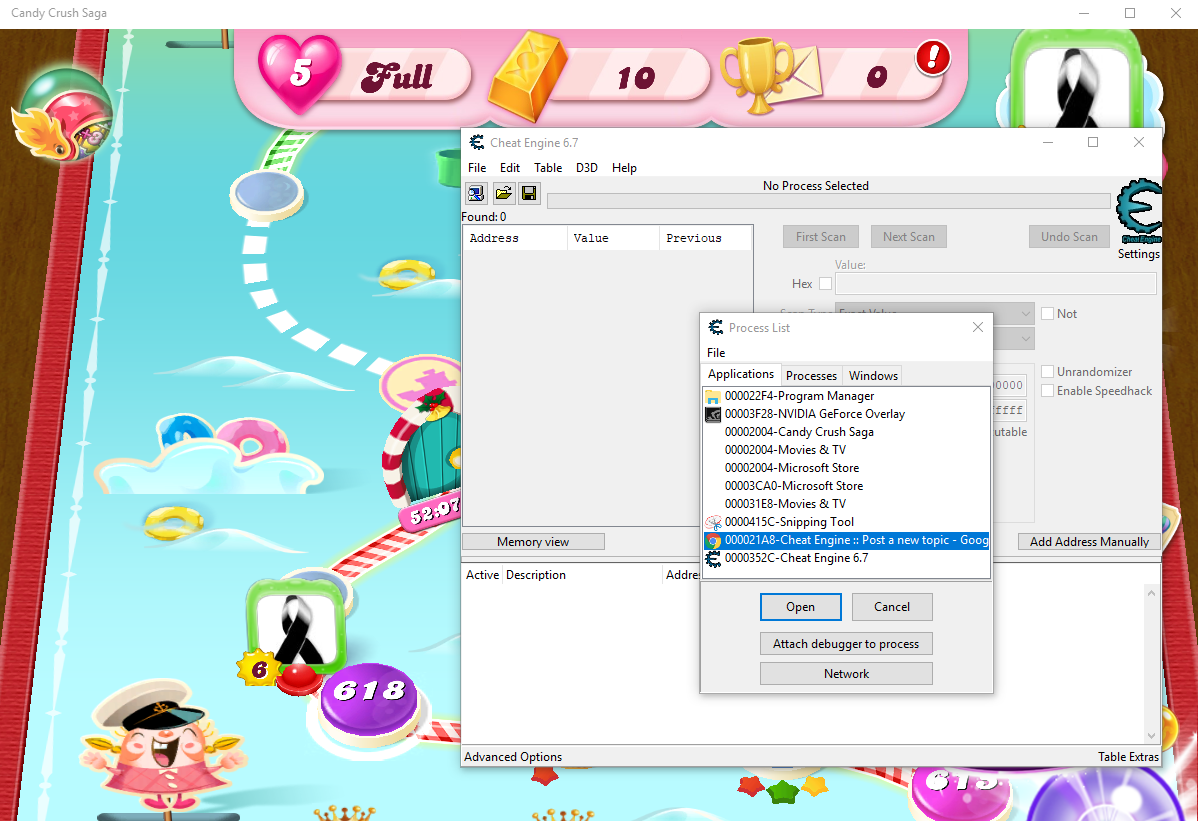Screen dimensions: 1198x821
Task: Check the Enable Speedhack option
Action: pos(1048,391)
